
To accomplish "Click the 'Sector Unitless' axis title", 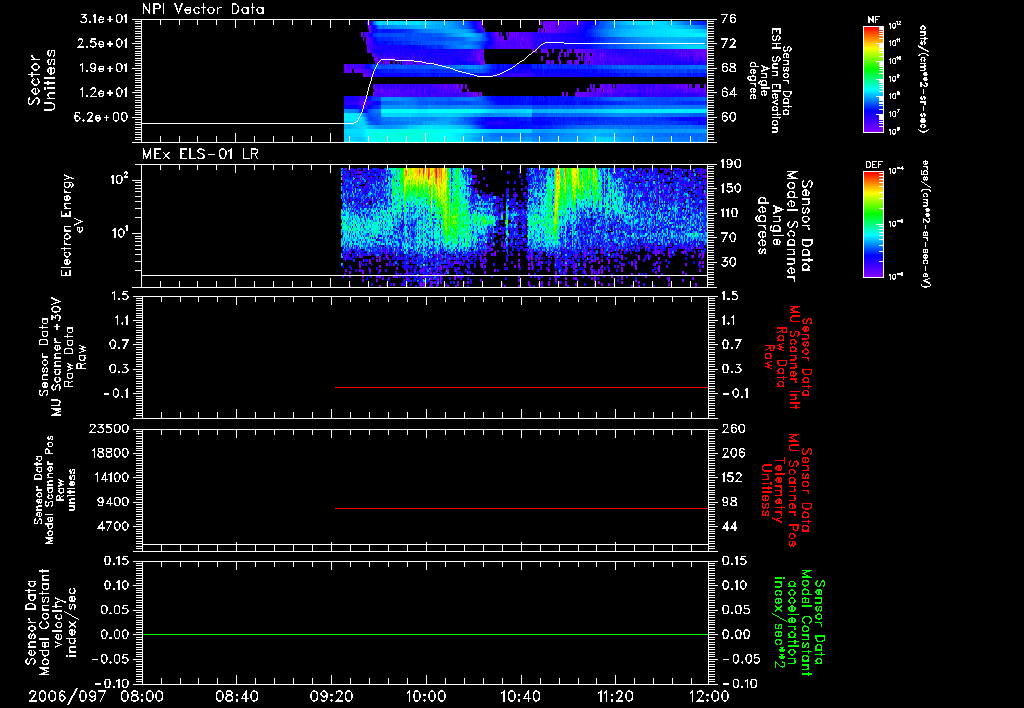I will pyautogui.click(x=42, y=80).
